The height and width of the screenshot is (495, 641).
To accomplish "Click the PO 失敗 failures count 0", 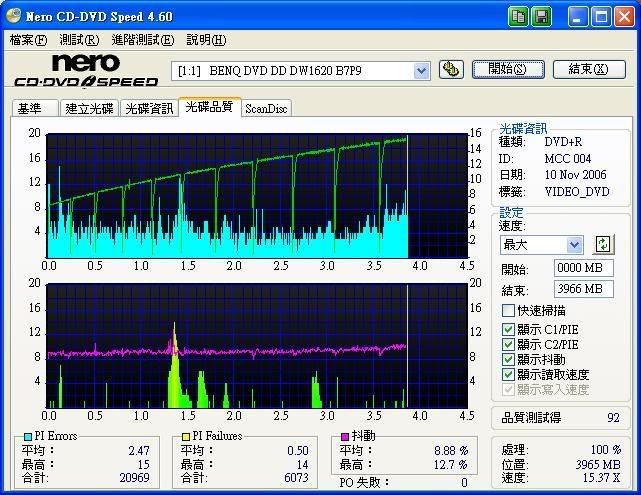I will pos(464,483).
